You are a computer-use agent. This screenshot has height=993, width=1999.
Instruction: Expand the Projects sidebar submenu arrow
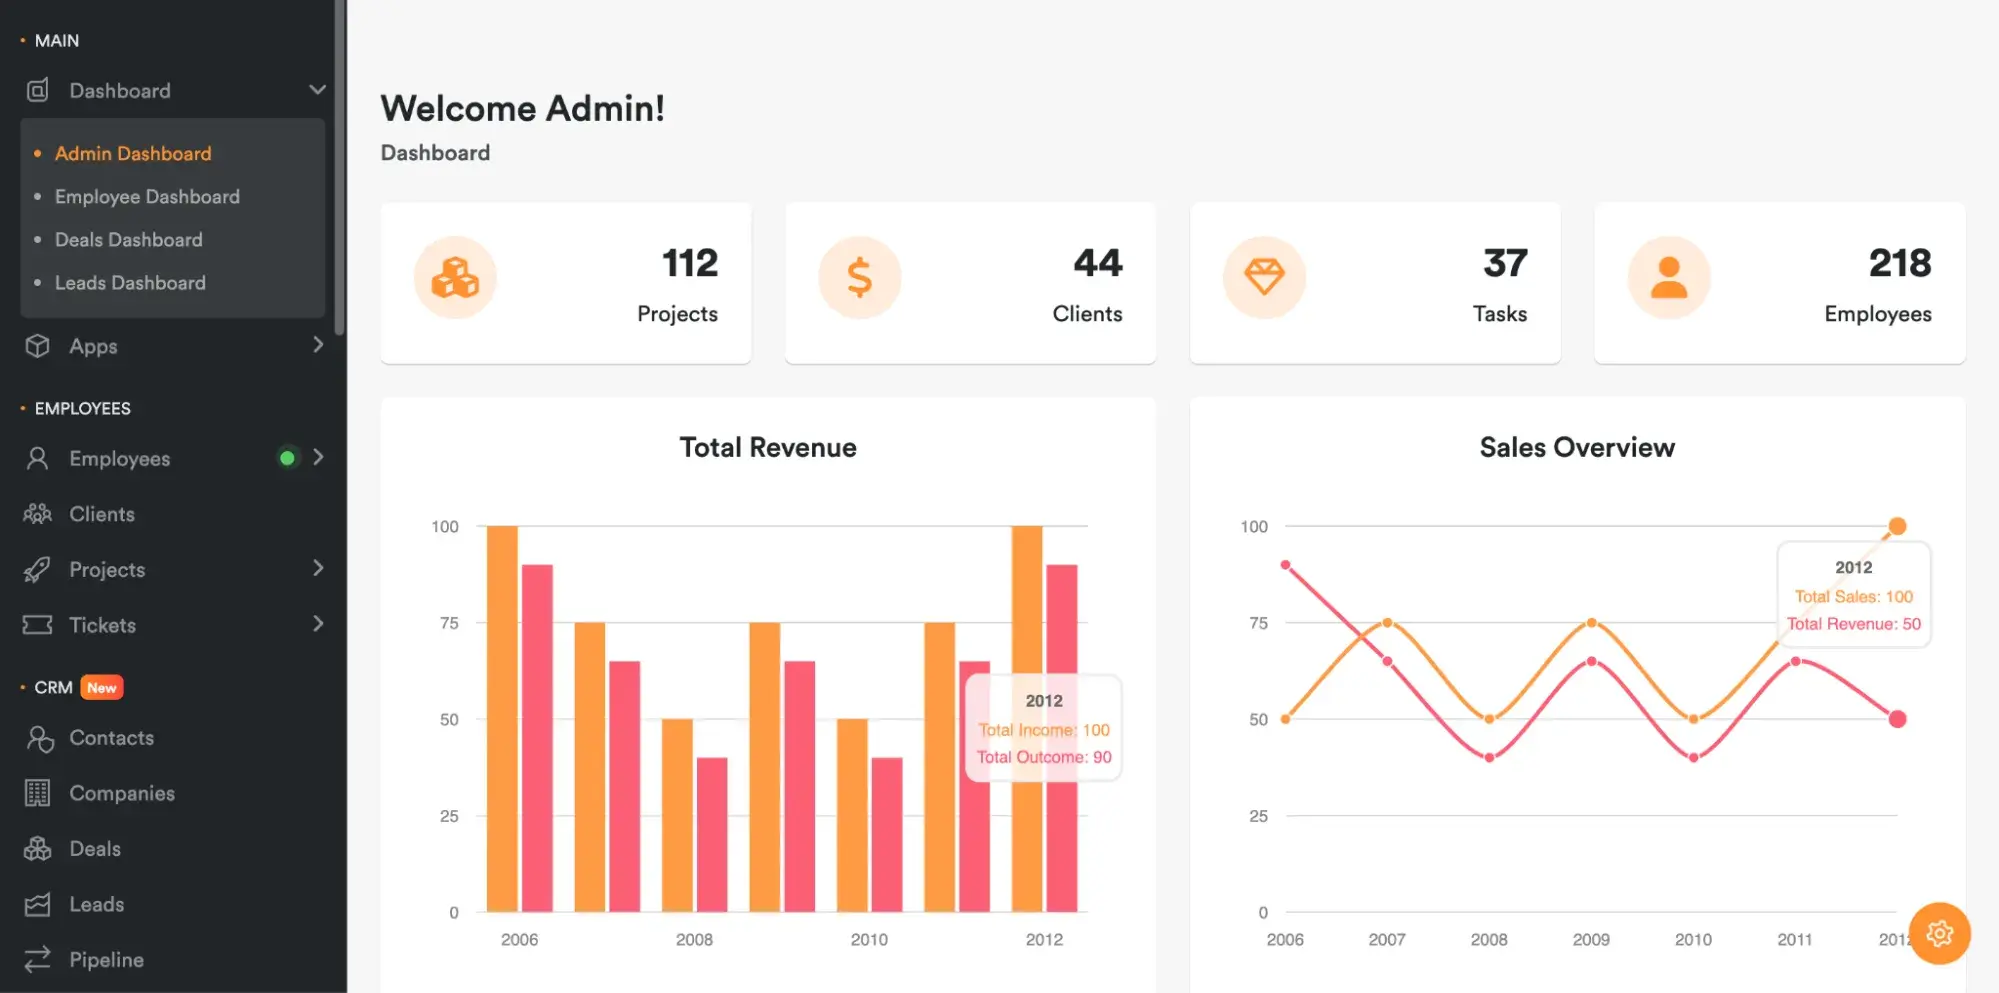click(x=318, y=568)
